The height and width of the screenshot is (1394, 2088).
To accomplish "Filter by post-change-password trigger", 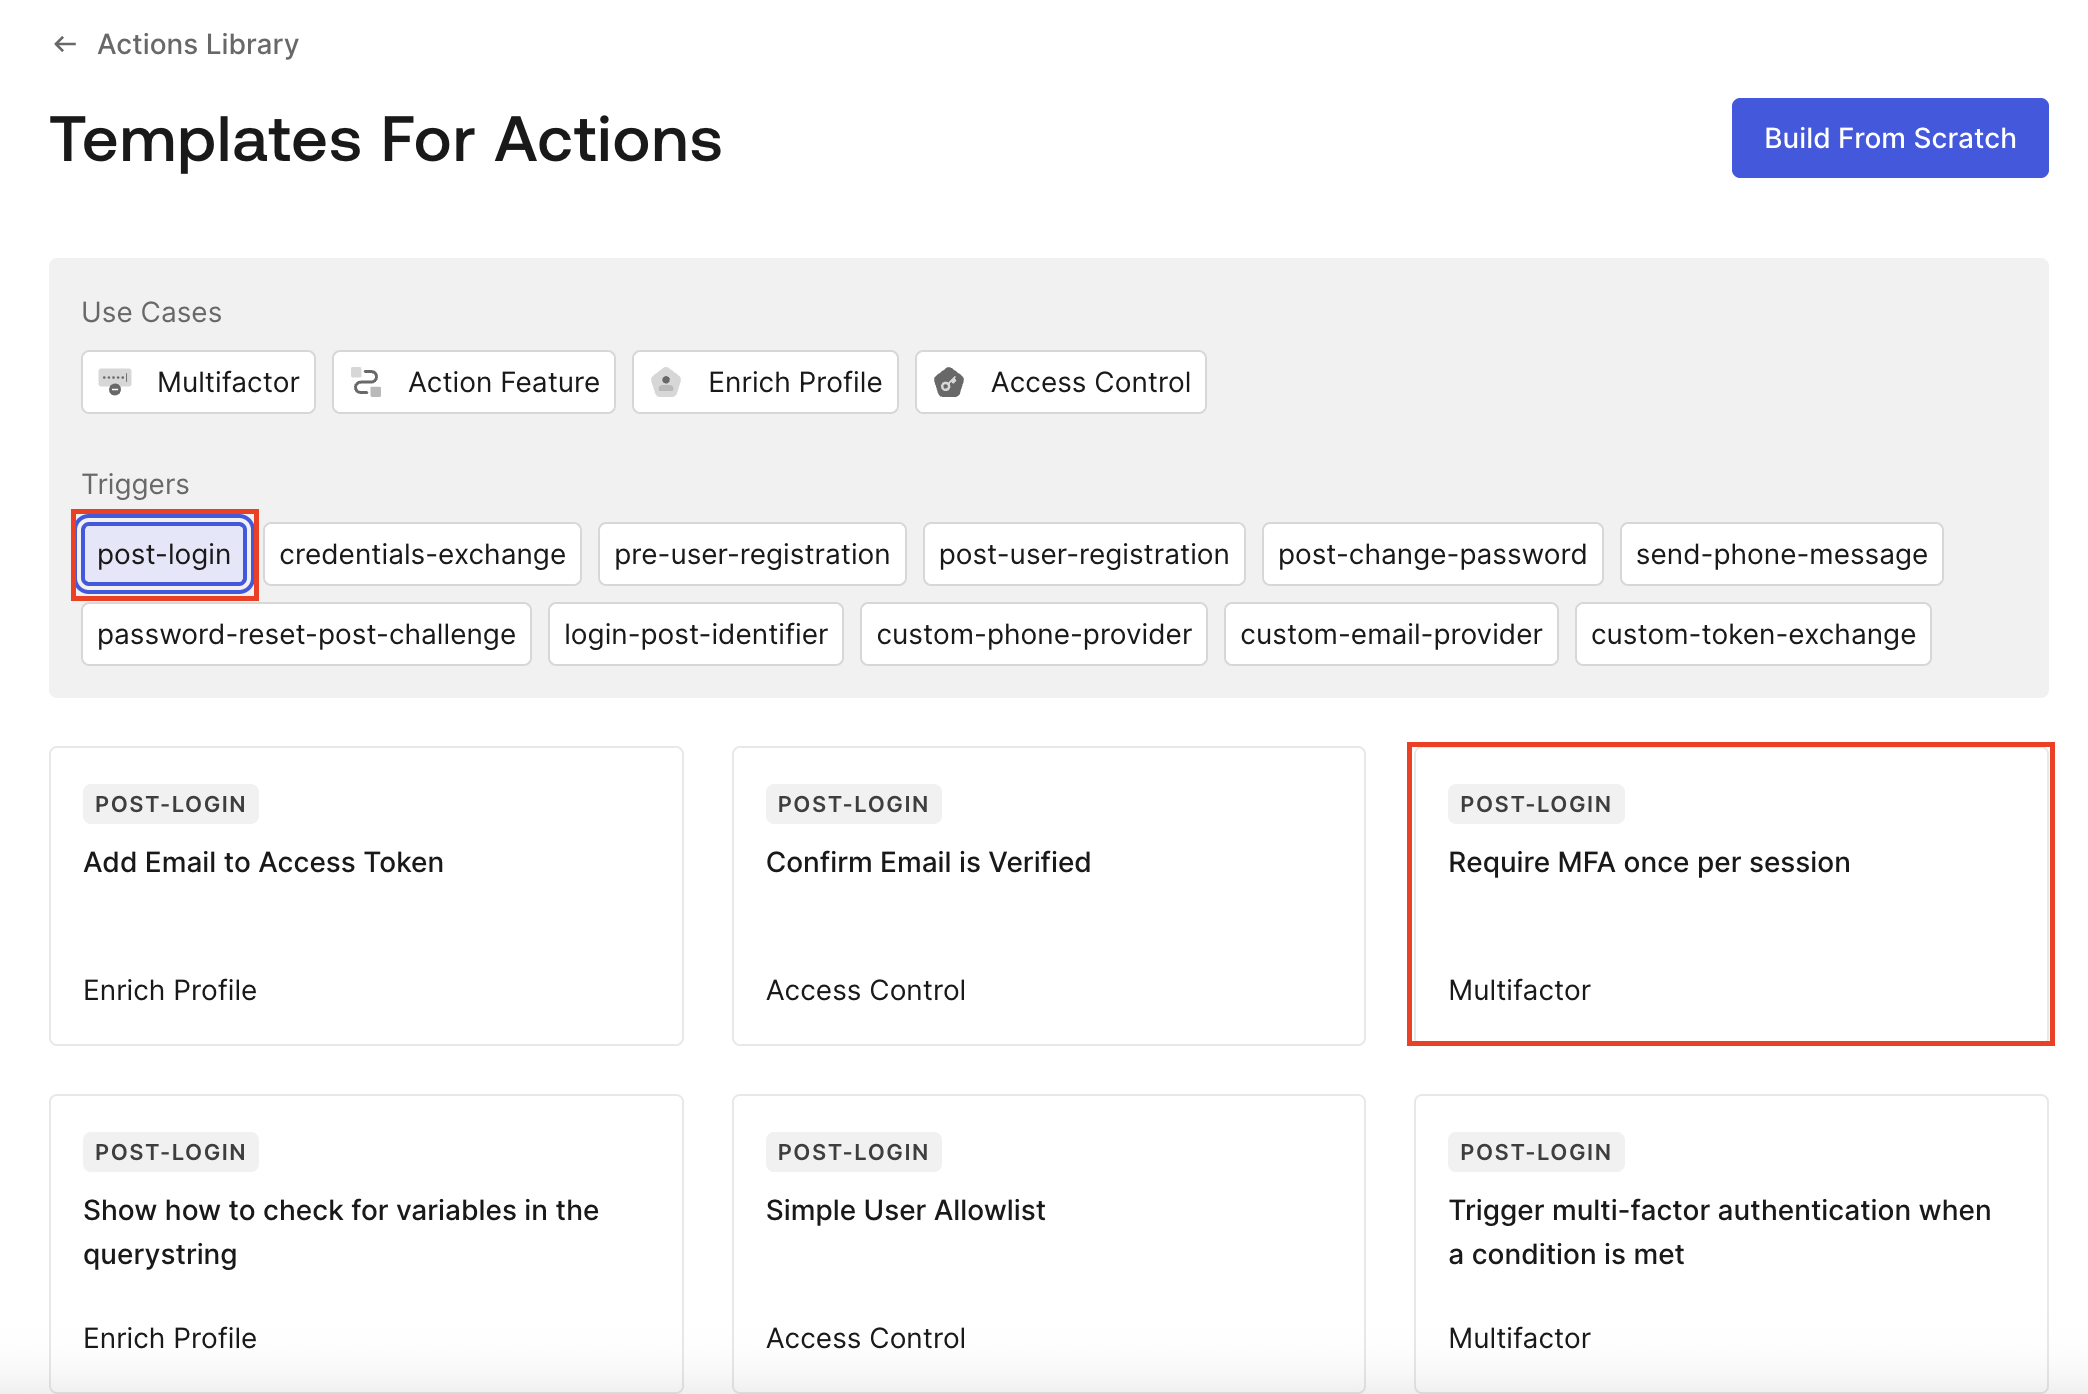I will [1432, 554].
